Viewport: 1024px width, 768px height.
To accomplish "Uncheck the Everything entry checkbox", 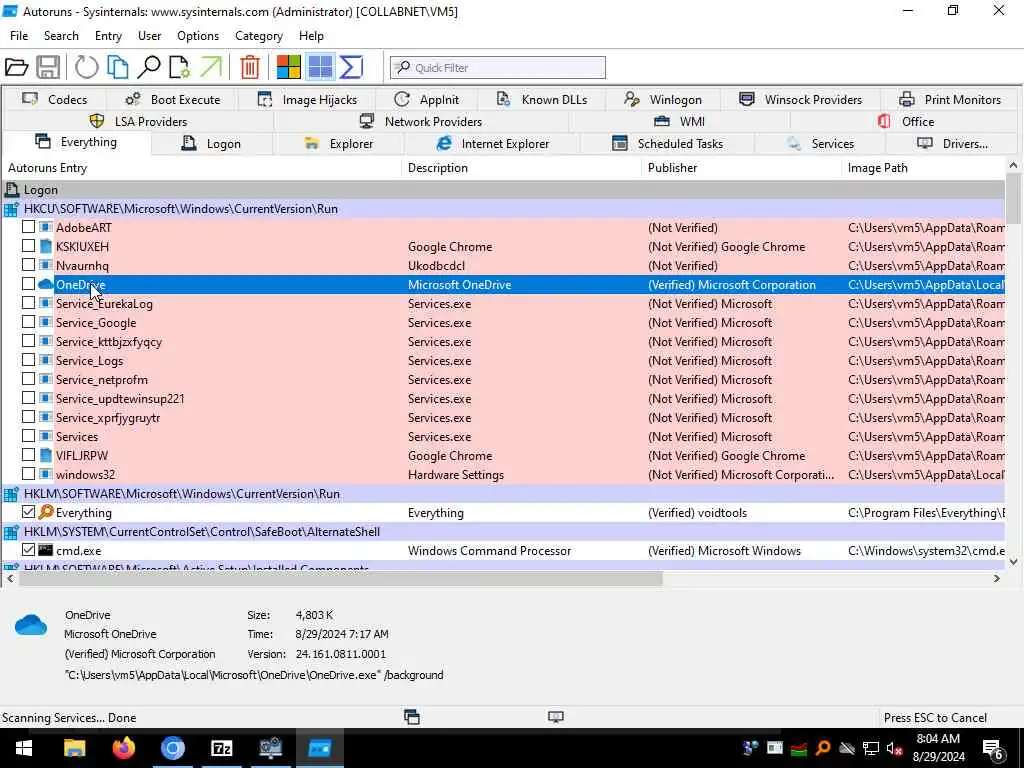I will [x=28, y=513].
